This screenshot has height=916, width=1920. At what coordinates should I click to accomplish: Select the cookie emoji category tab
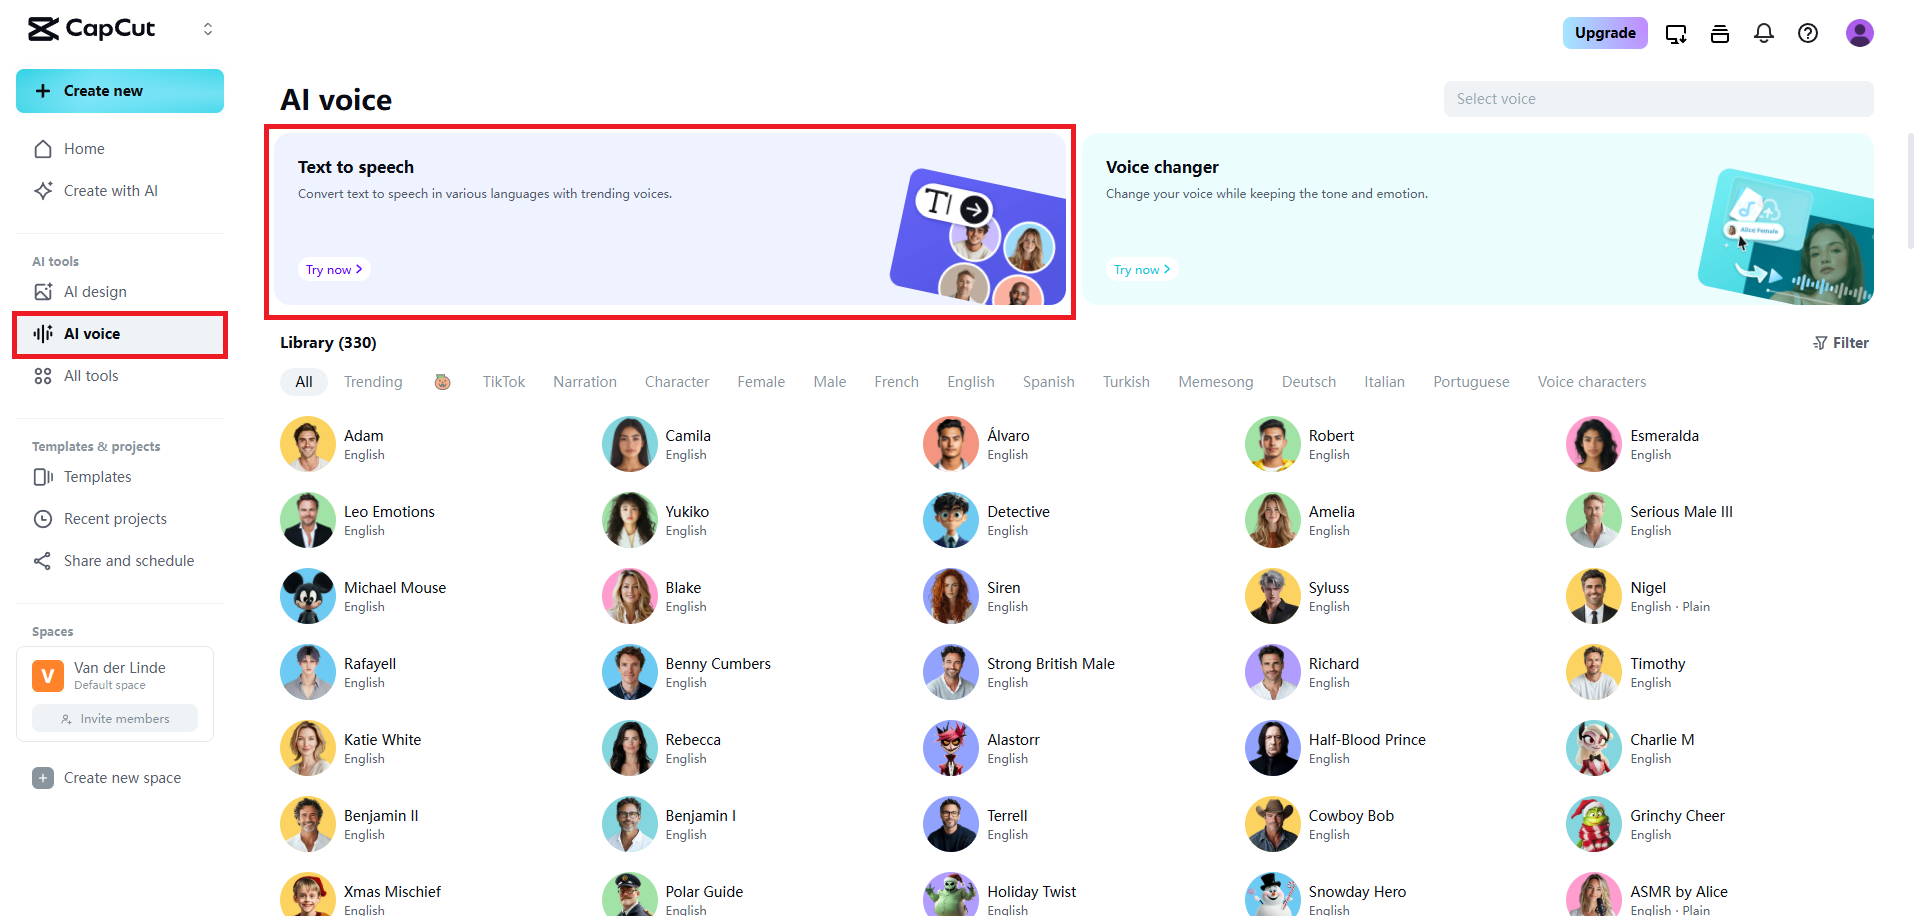[x=442, y=382]
